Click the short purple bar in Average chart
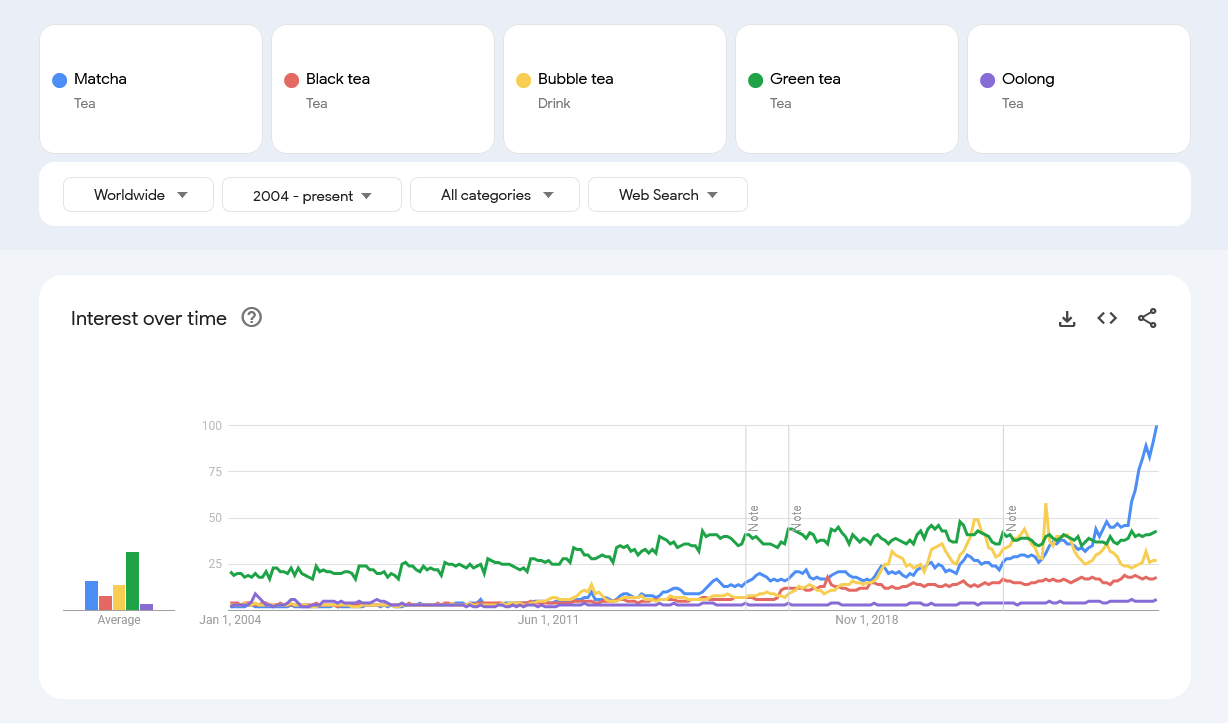 click(x=146, y=607)
